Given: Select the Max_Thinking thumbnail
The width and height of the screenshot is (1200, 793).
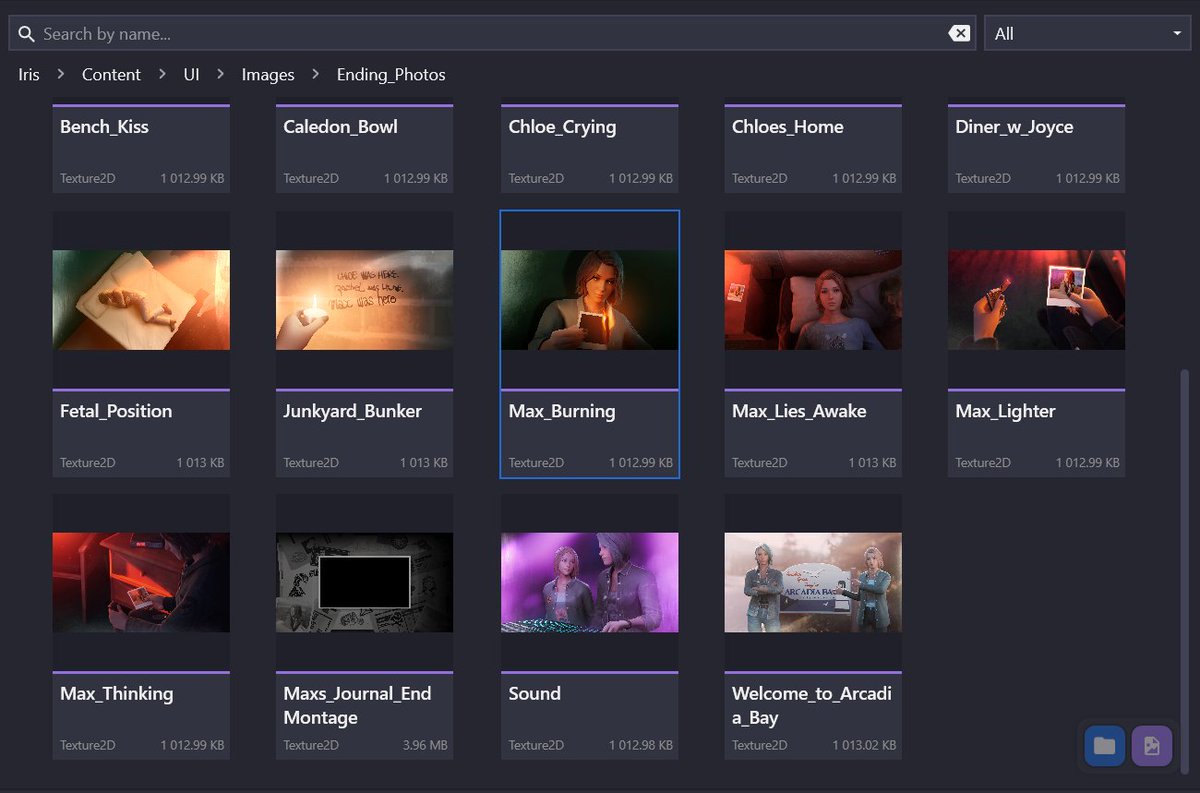Looking at the screenshot, I should (x=141, y=582).
